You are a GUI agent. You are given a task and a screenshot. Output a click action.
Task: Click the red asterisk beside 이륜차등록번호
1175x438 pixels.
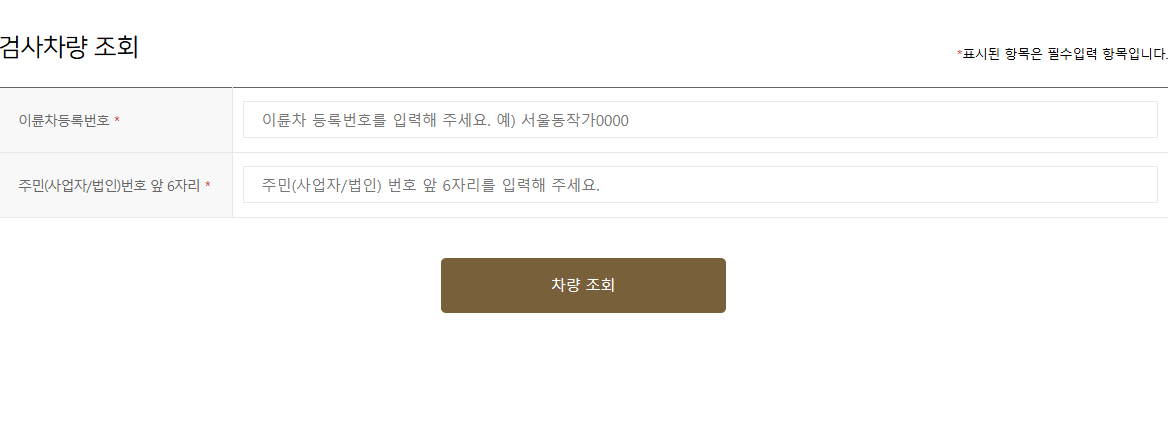coord(118,120)
